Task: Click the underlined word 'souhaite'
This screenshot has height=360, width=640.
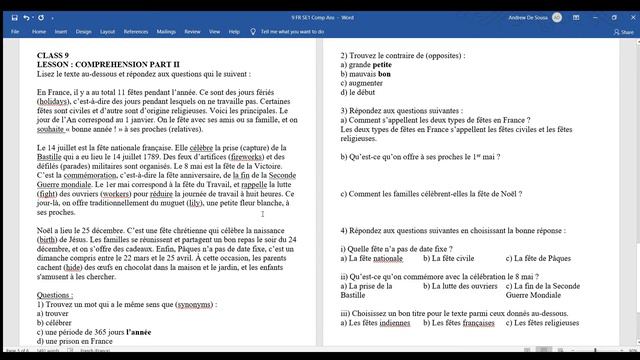Action: 50,129
